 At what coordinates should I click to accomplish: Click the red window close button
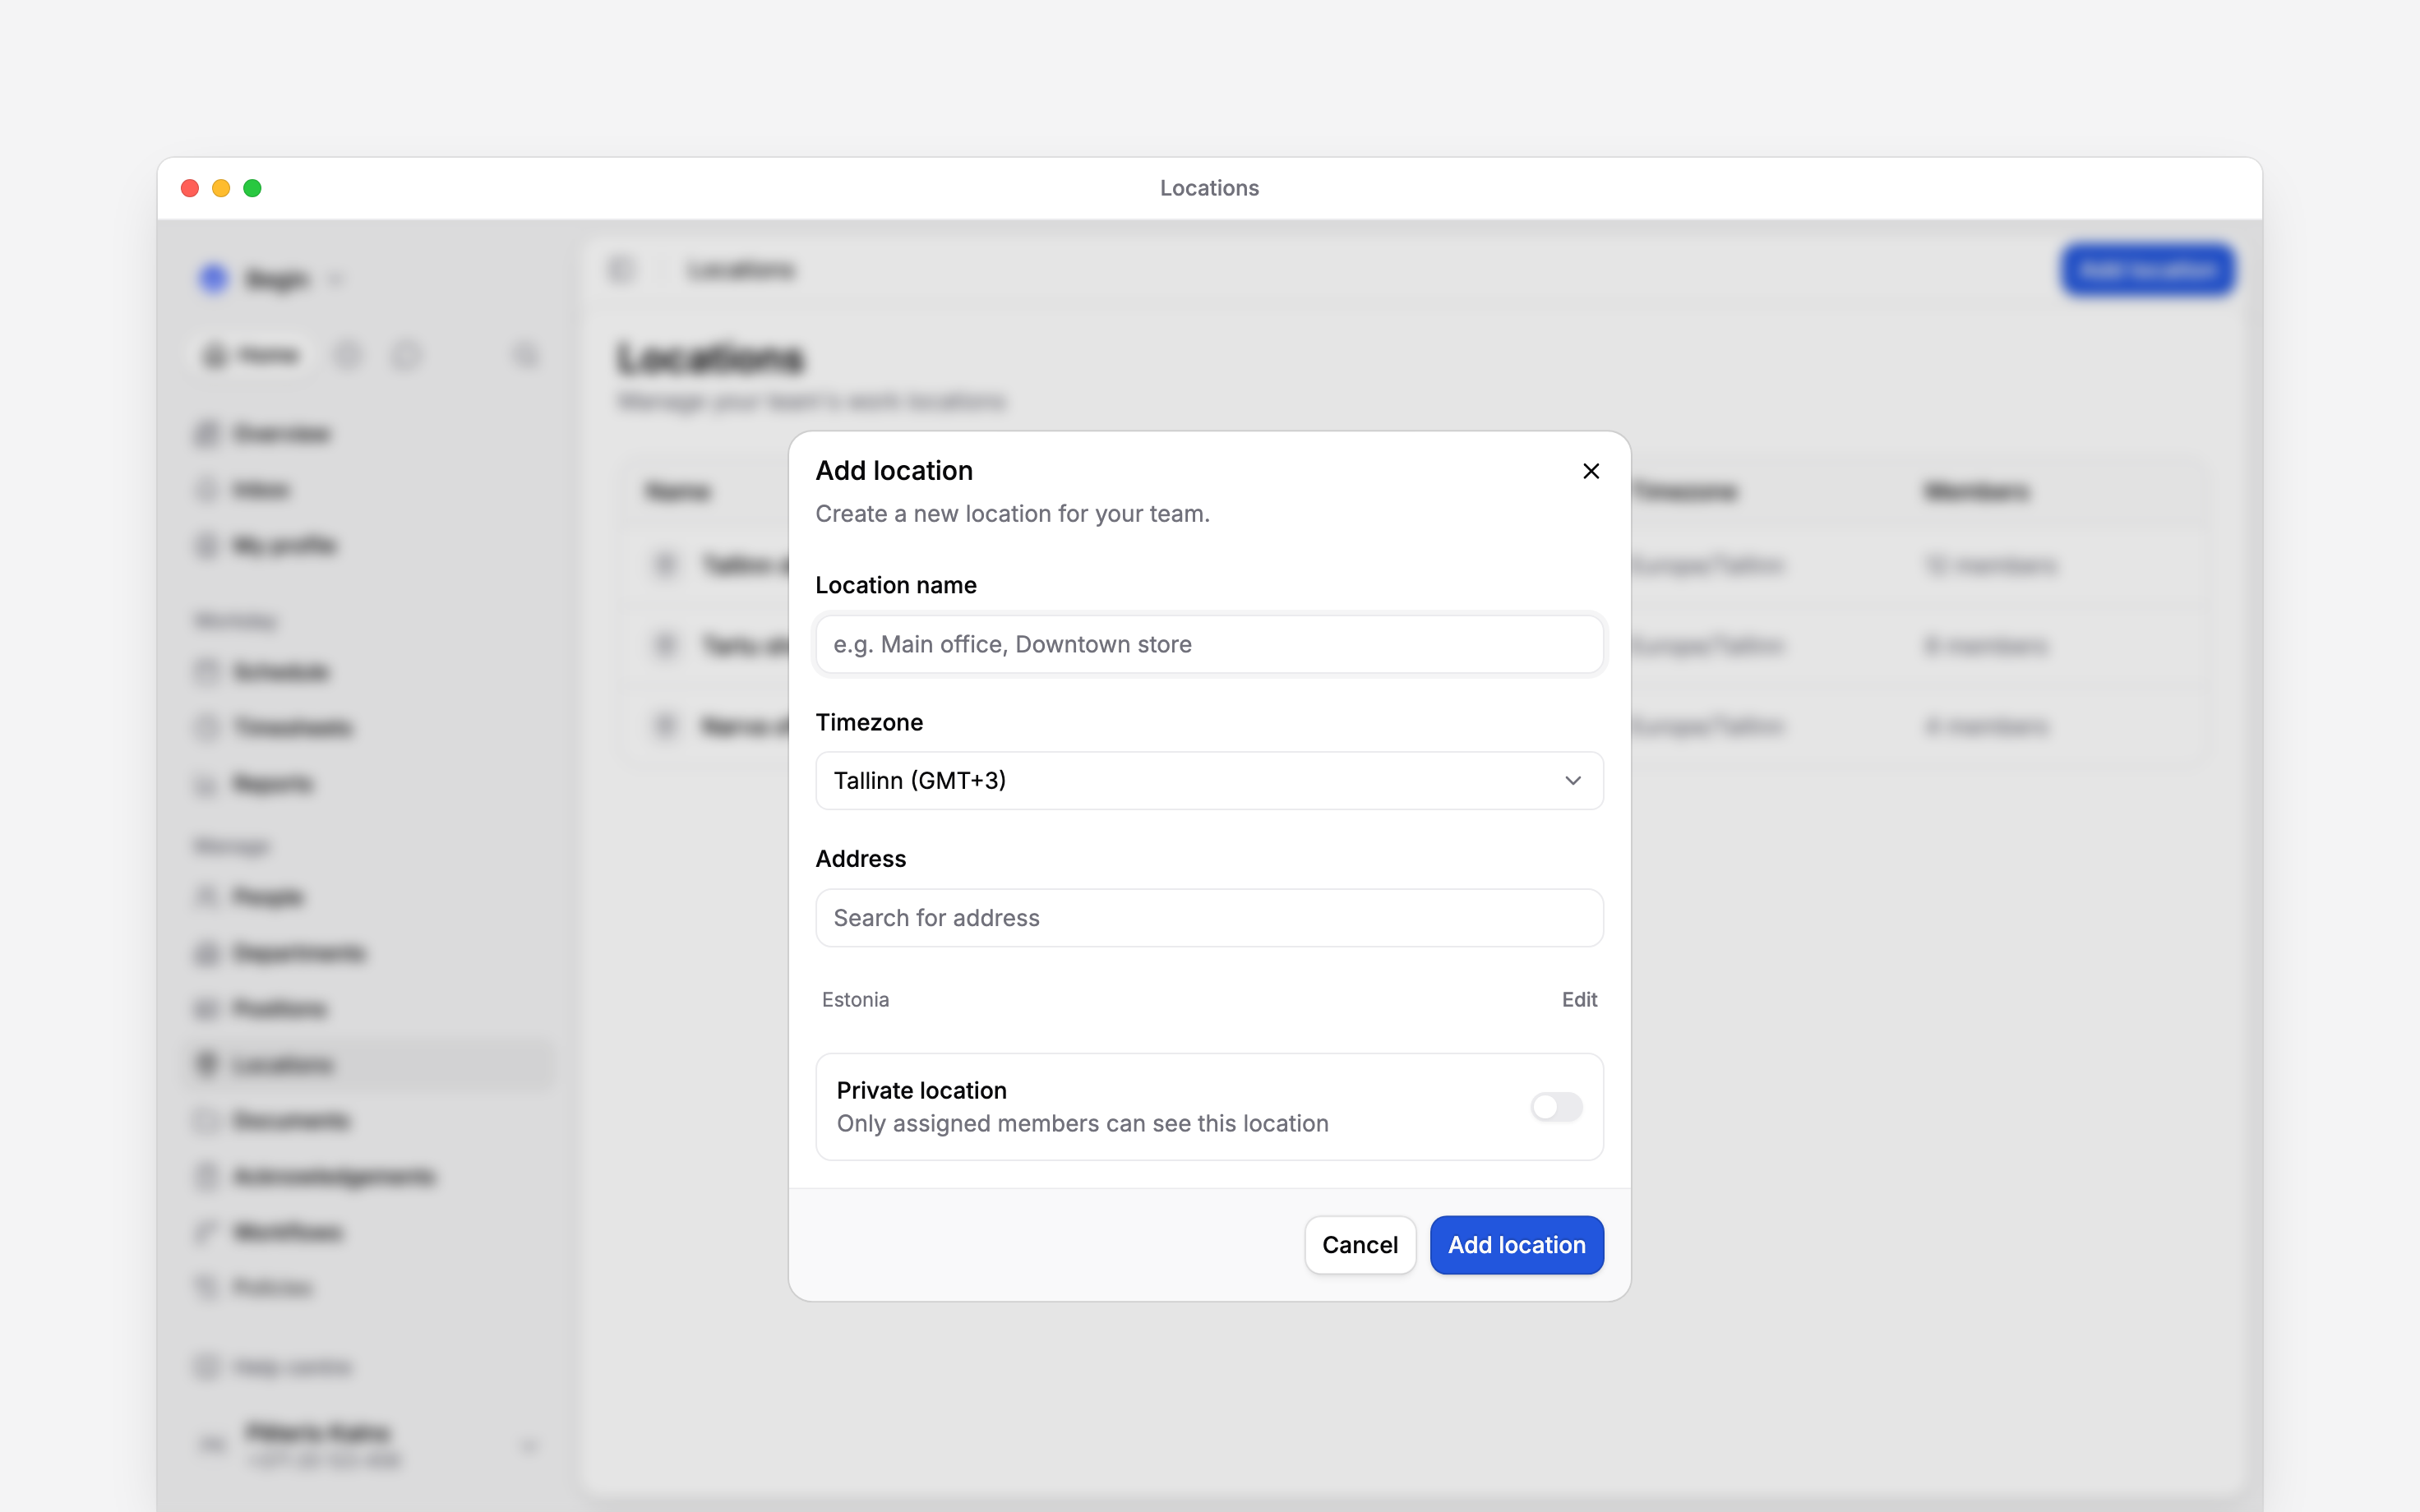tap(190, 188)
